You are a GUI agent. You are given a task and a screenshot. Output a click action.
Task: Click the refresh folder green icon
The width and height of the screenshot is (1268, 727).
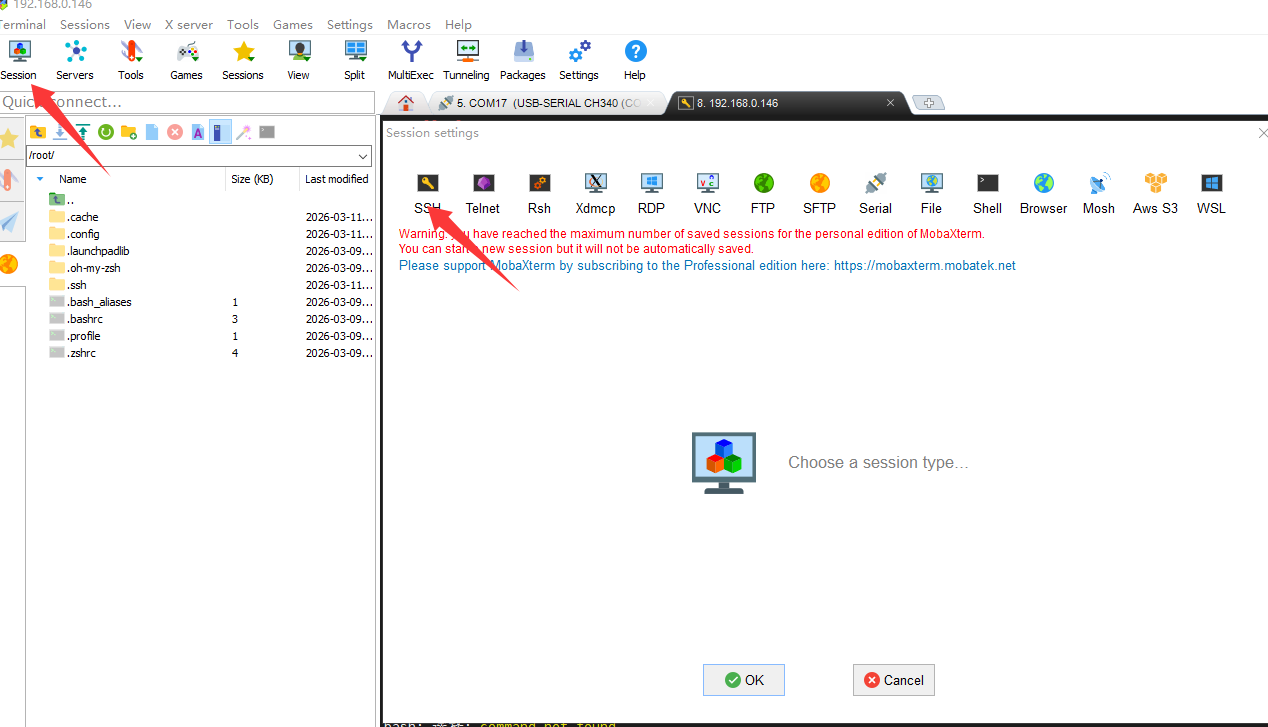[105, 132]
